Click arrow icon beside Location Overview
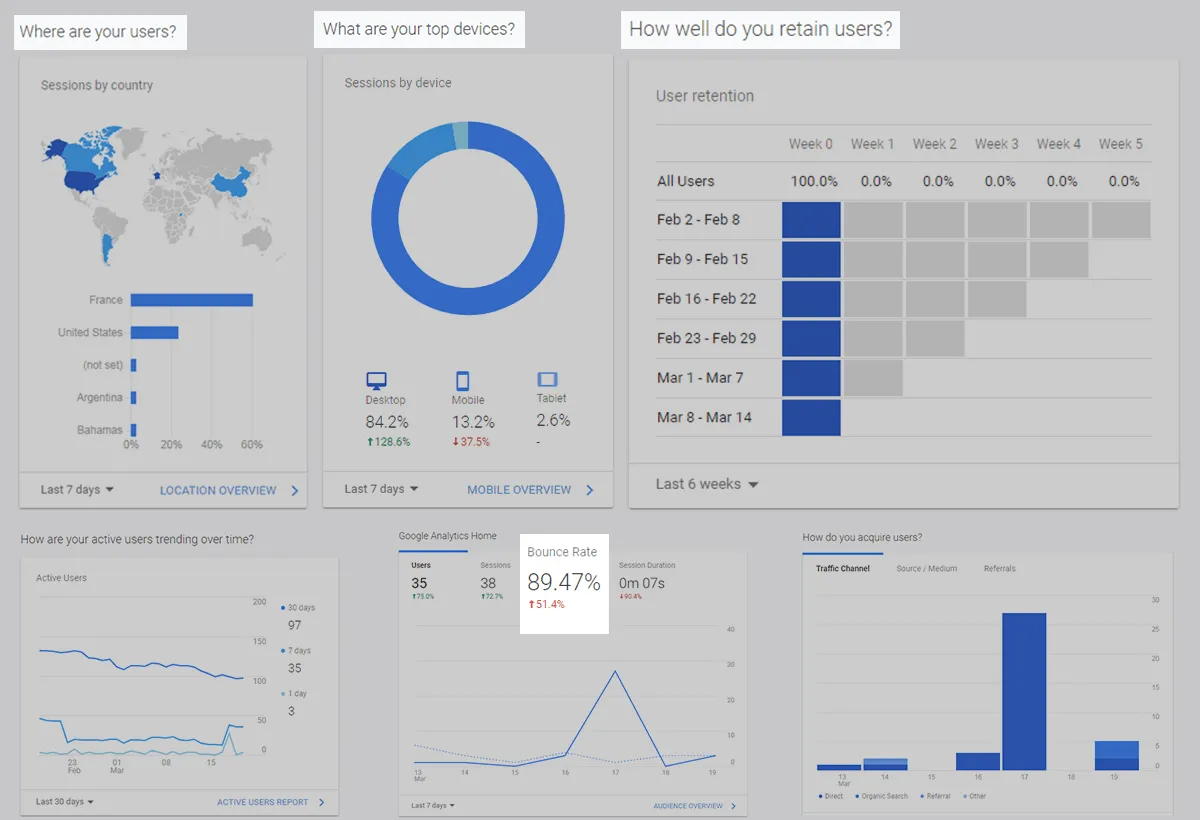The image size is (1200, 820). pos(295,491)
